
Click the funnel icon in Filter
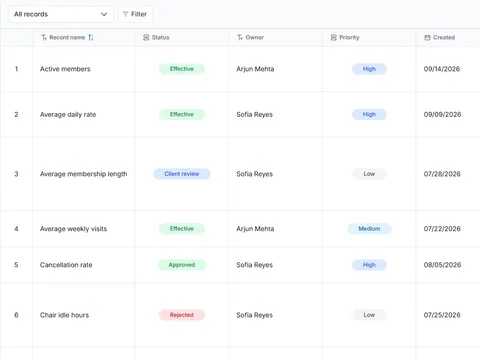(x=125, y=14)
